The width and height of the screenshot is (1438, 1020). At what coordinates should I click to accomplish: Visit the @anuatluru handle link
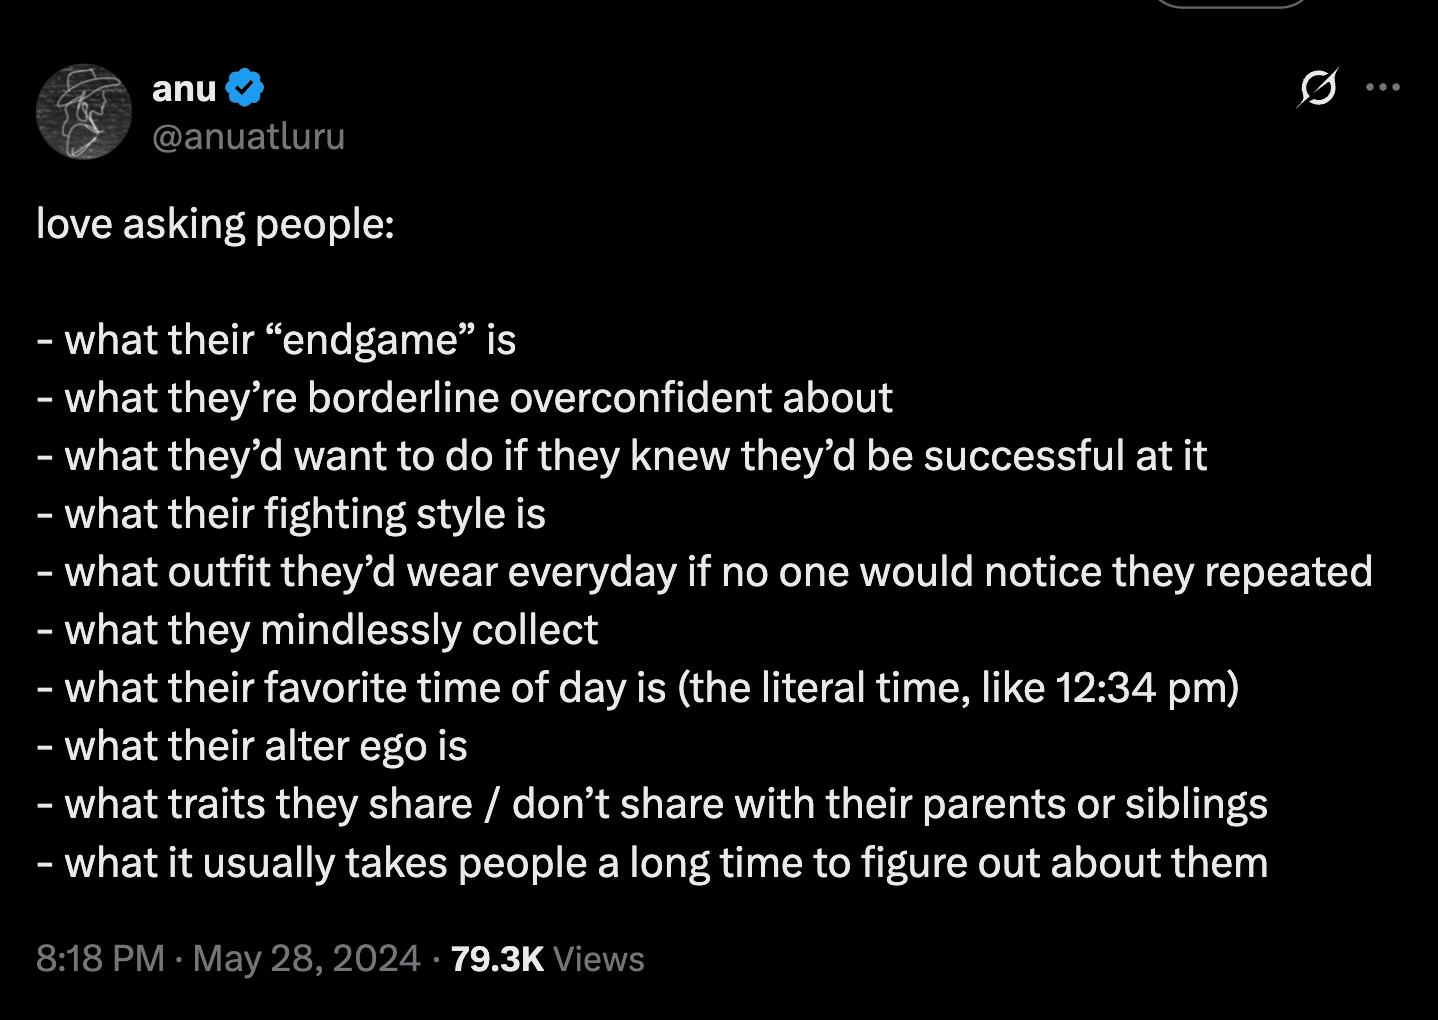tap(248, 136)
